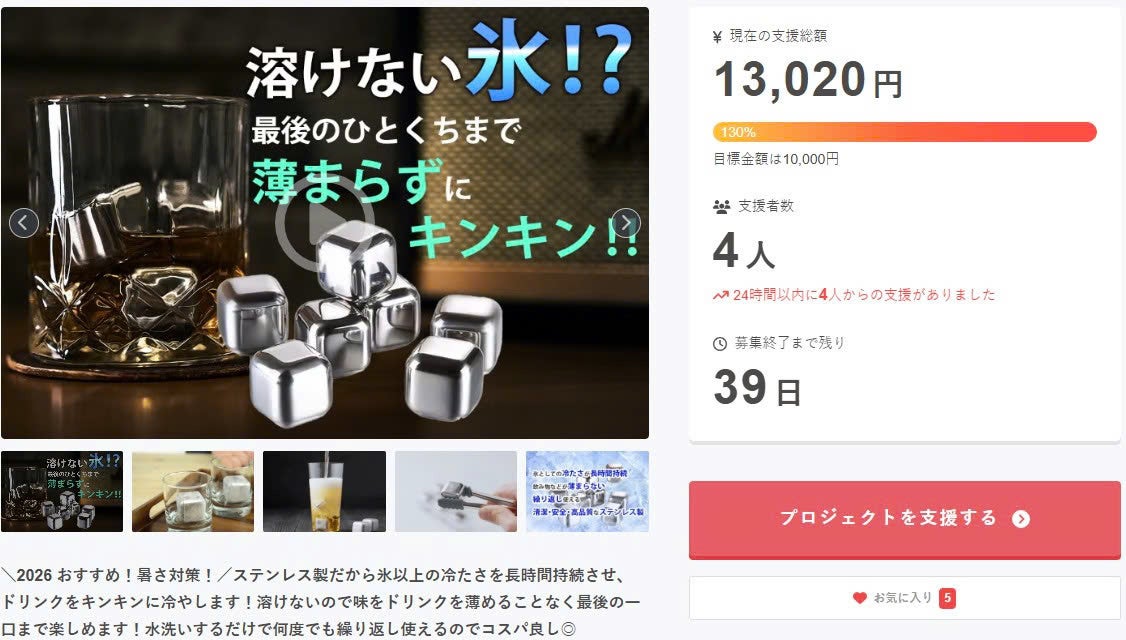1126x640 pixels.
Task: Click the 130% funding progress bar
Action: click(x=905, y=132)
